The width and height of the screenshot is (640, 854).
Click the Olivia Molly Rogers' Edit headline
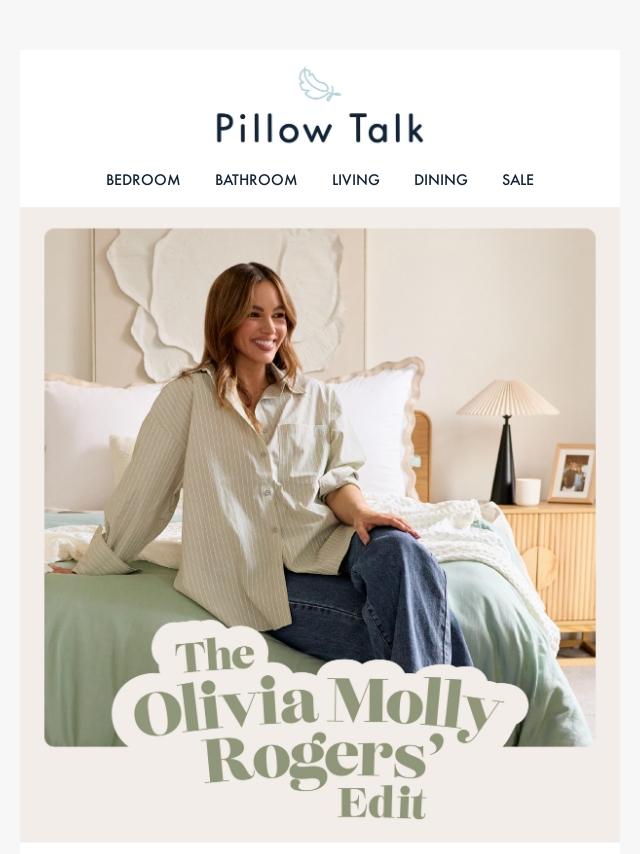tap(320, 730)
